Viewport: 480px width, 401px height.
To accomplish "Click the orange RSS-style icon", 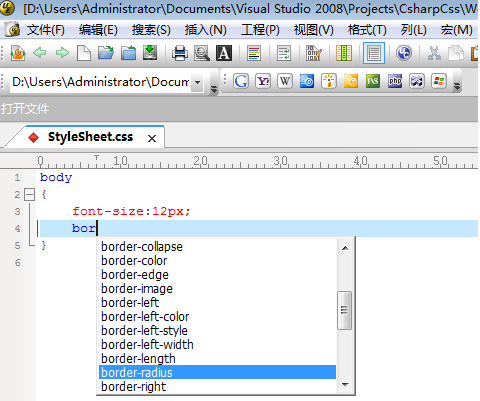I will [x=351, y=81].
